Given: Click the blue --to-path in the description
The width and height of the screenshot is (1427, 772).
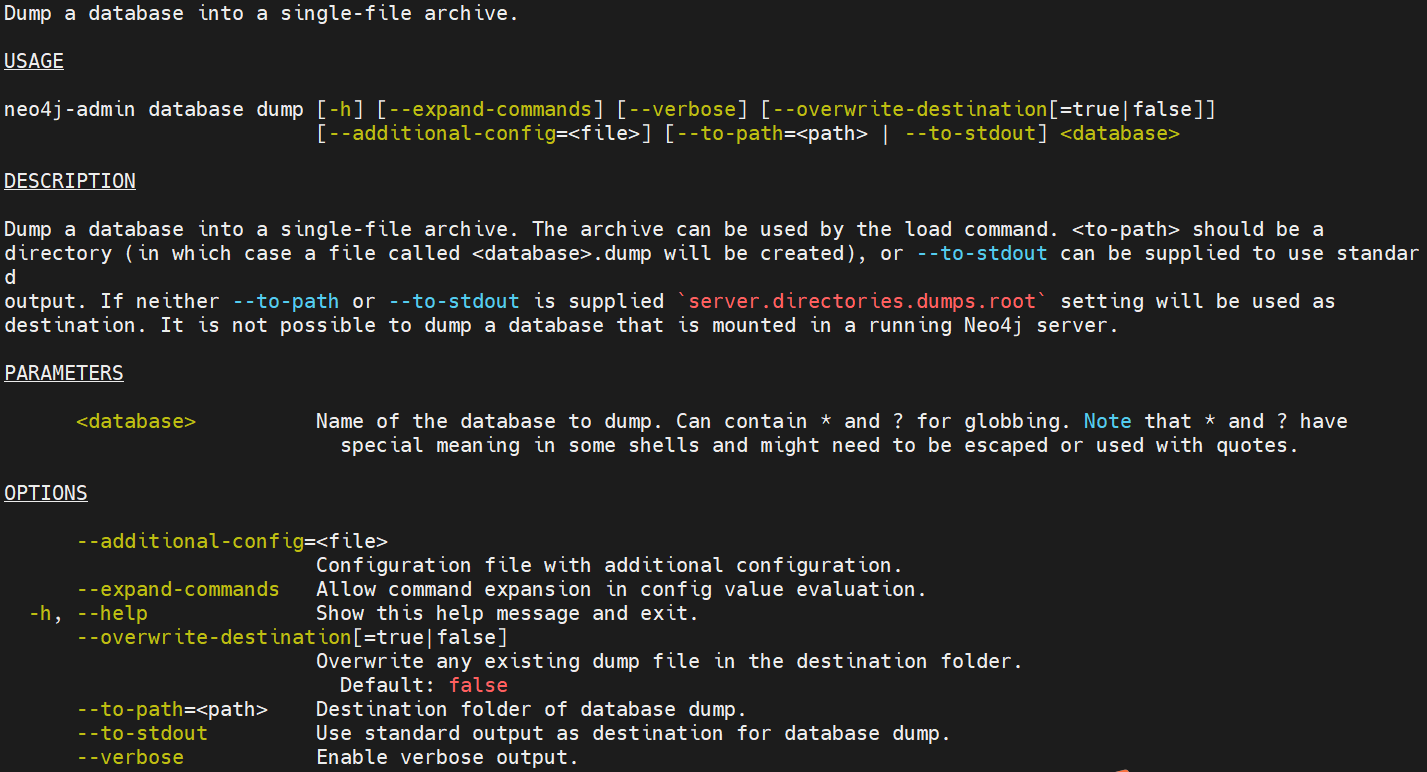Looking at the screenshot, I should click(x=286, y=301).
